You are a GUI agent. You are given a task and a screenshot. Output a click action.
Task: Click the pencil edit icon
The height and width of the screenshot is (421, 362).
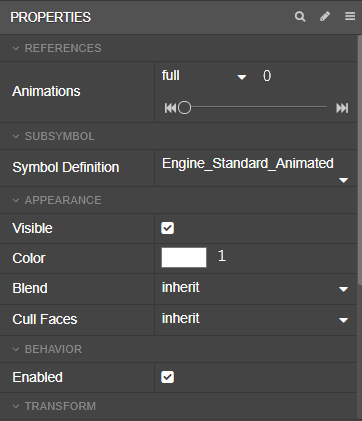point(325,16)
